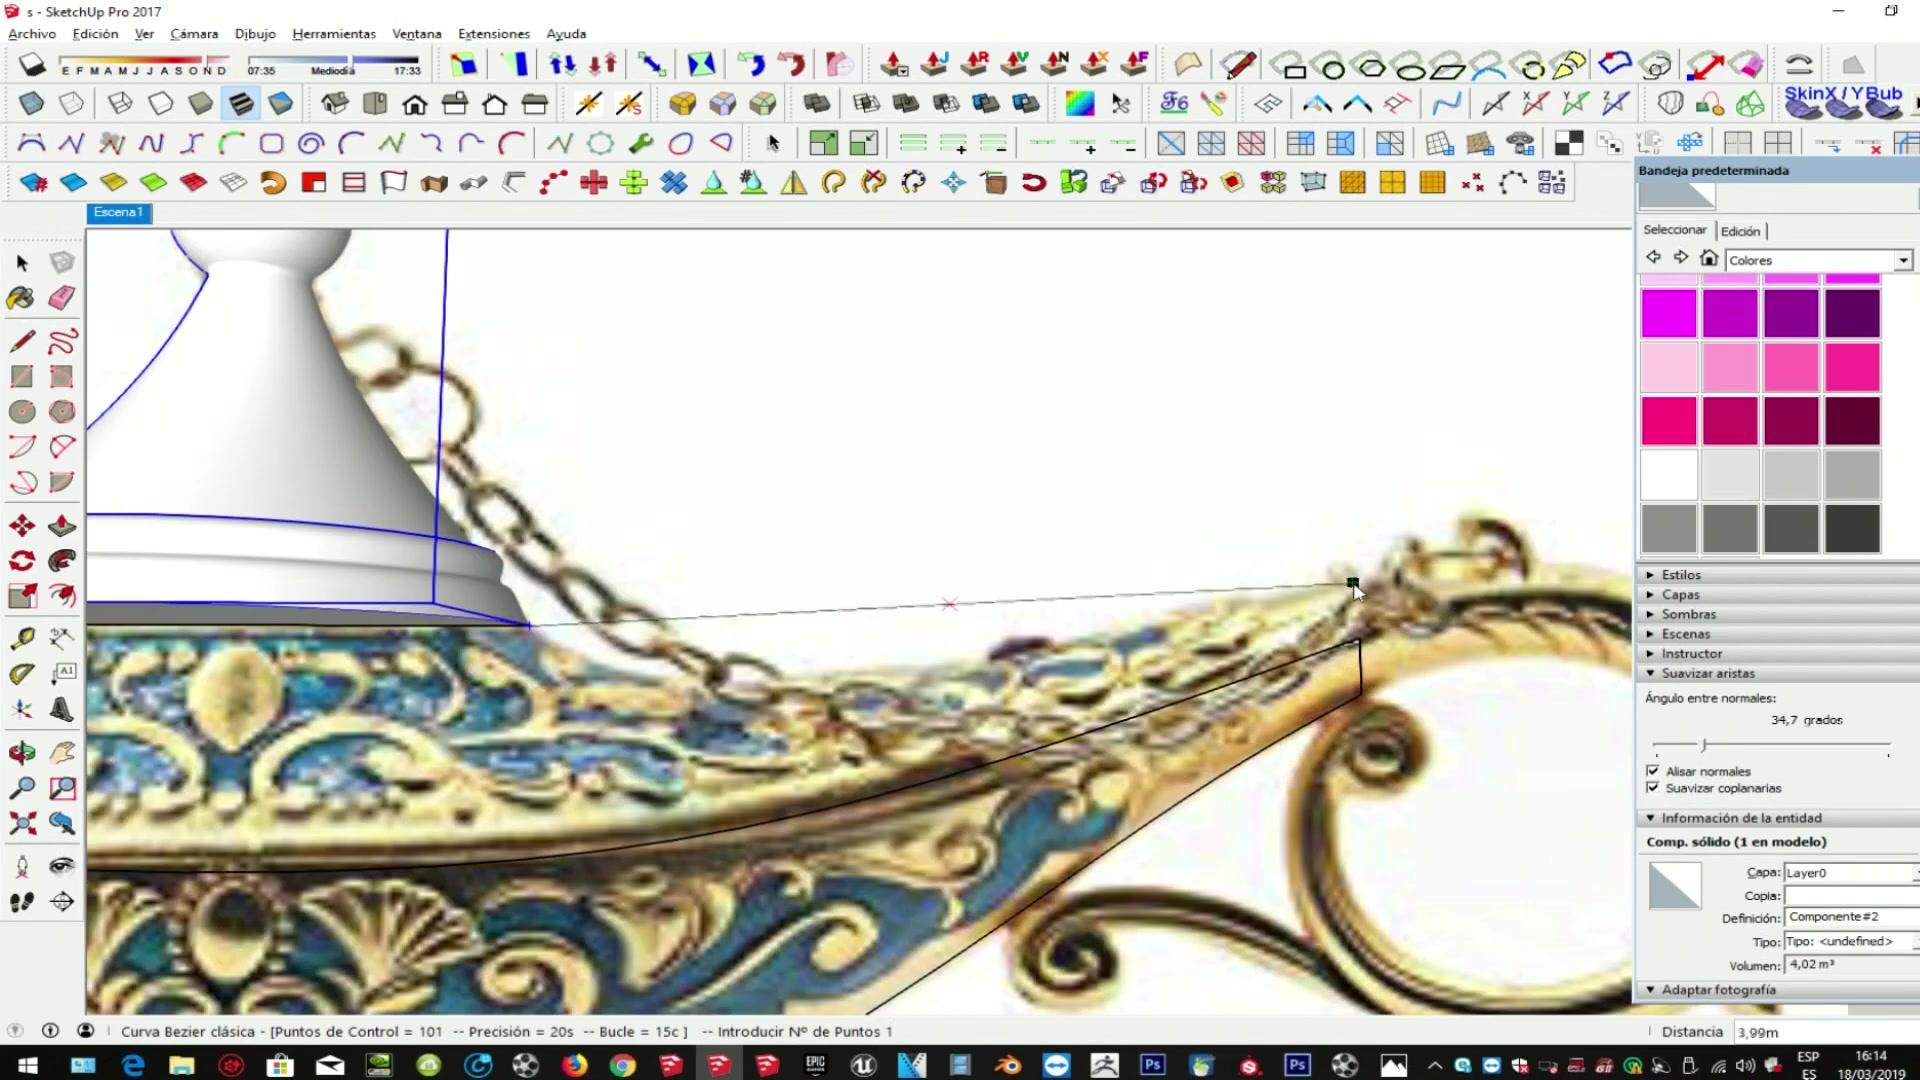
Task: Click the Escena1 scene tab
Action: 118,212
